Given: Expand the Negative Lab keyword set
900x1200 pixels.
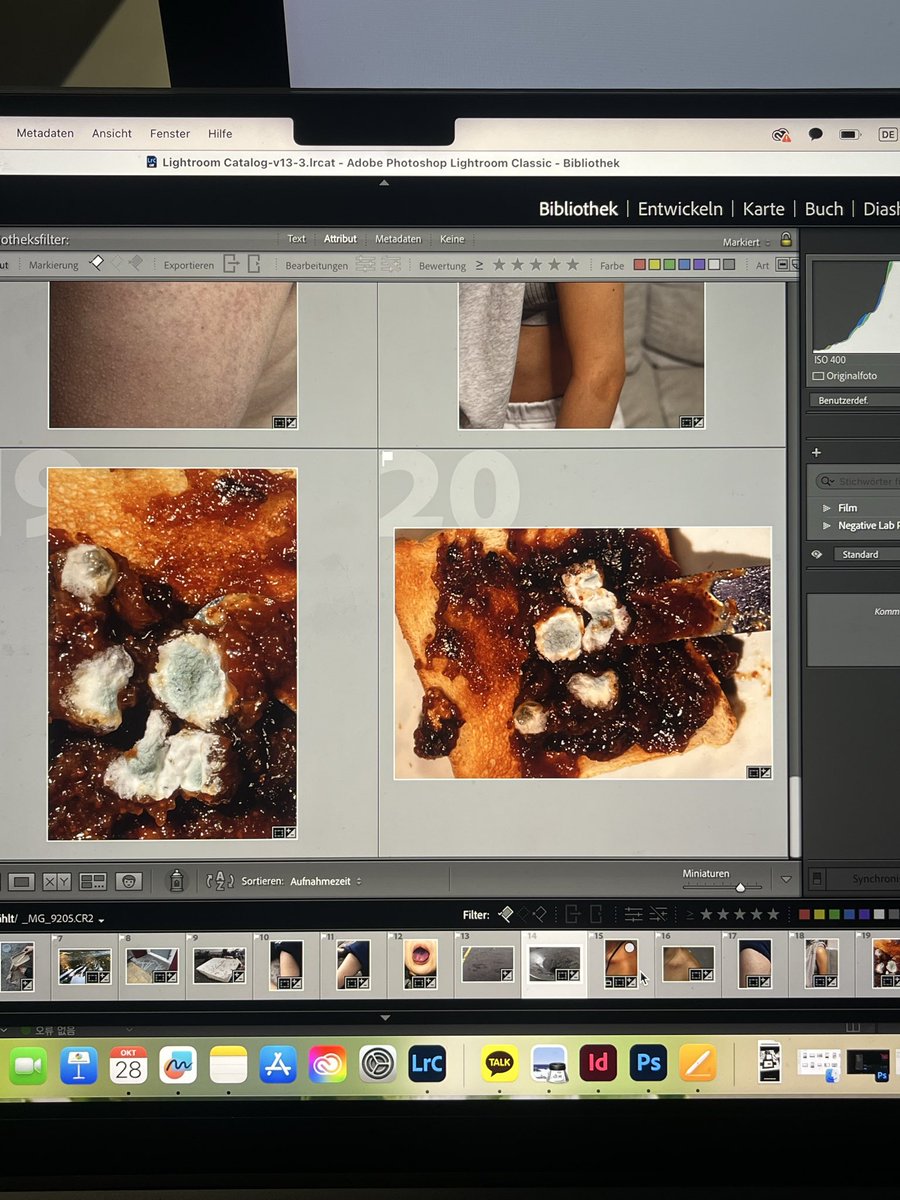Looking at the screenshot, I should click(827, 525).
